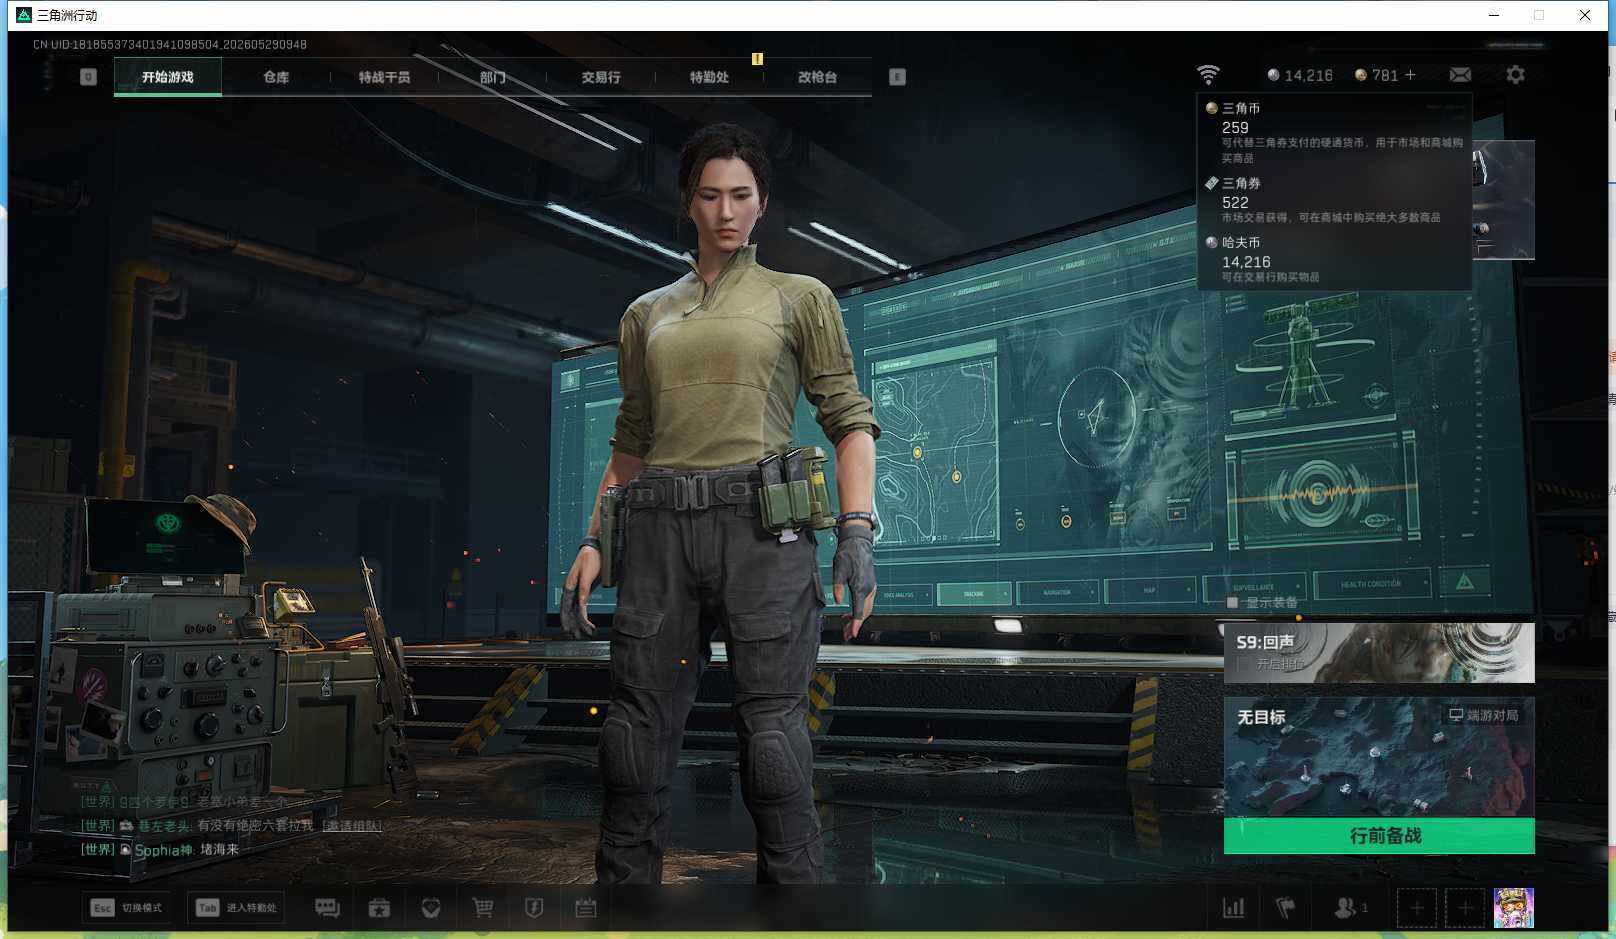Select the 无目标 map card
1616x939 pixels.
[x=1379, y=758]
